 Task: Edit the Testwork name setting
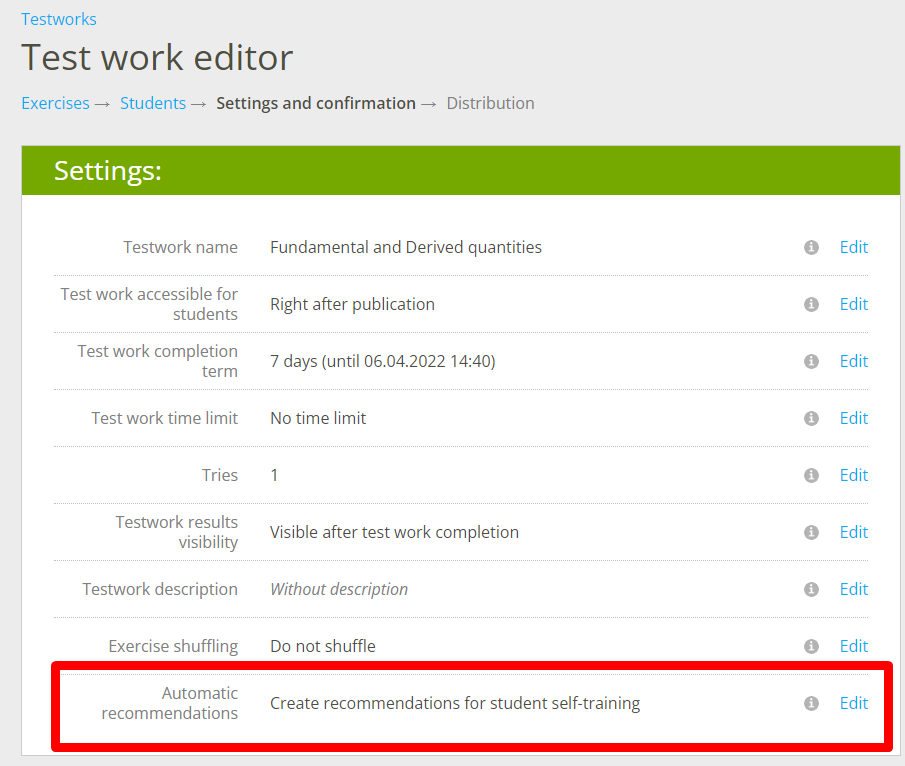pyautogui.click(x=853, y=247)
